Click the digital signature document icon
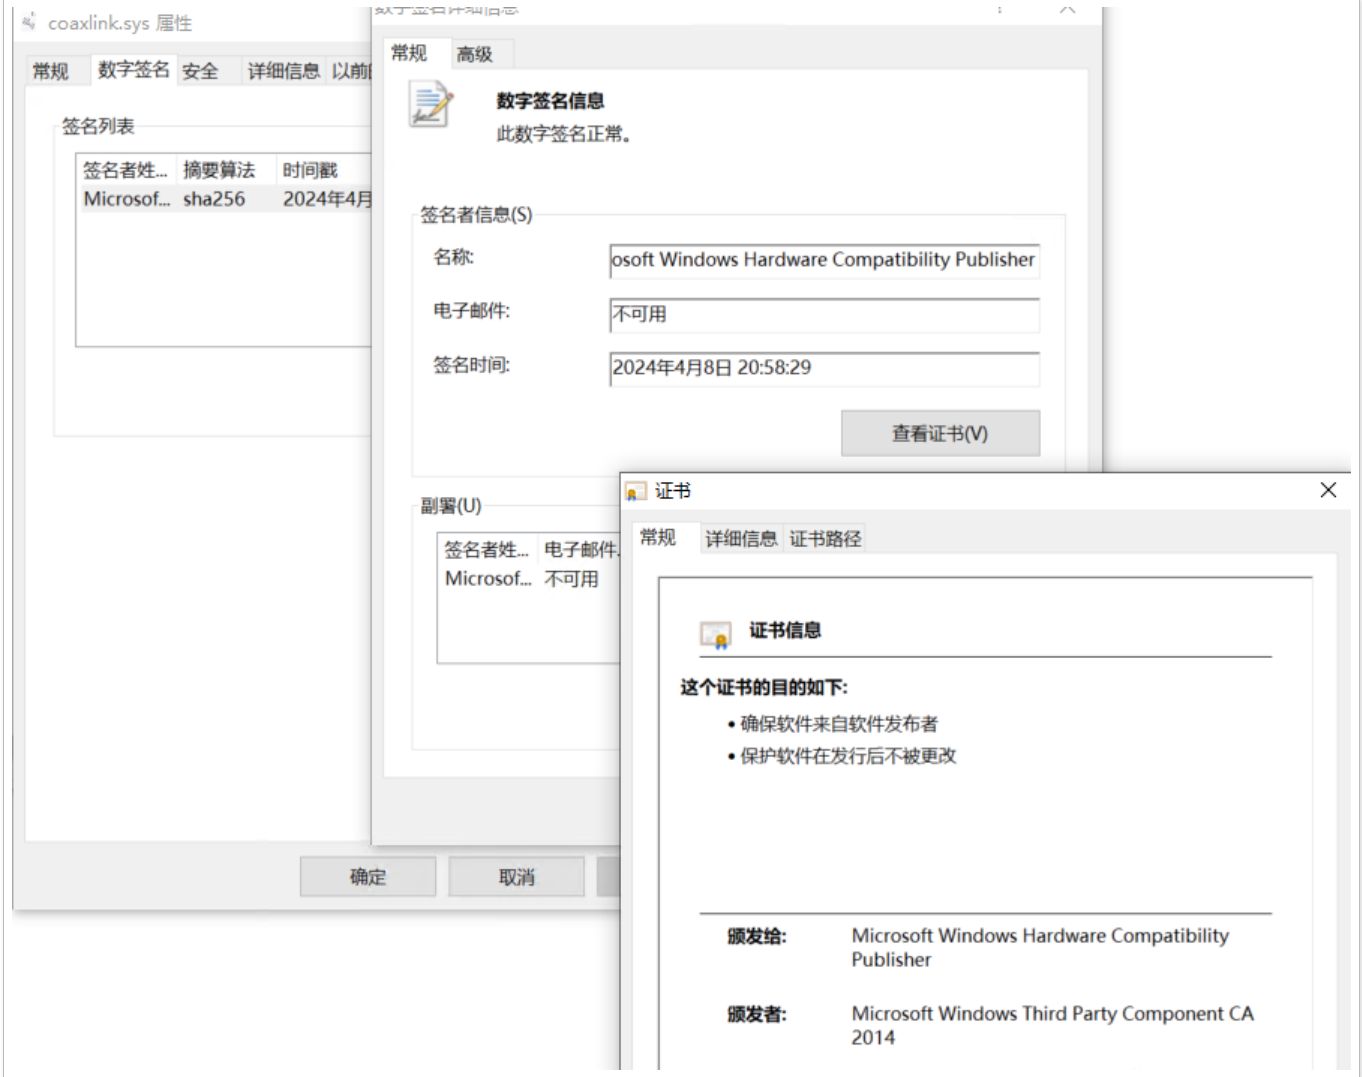Viewport: 1362px width, 1077px height. 431,105
